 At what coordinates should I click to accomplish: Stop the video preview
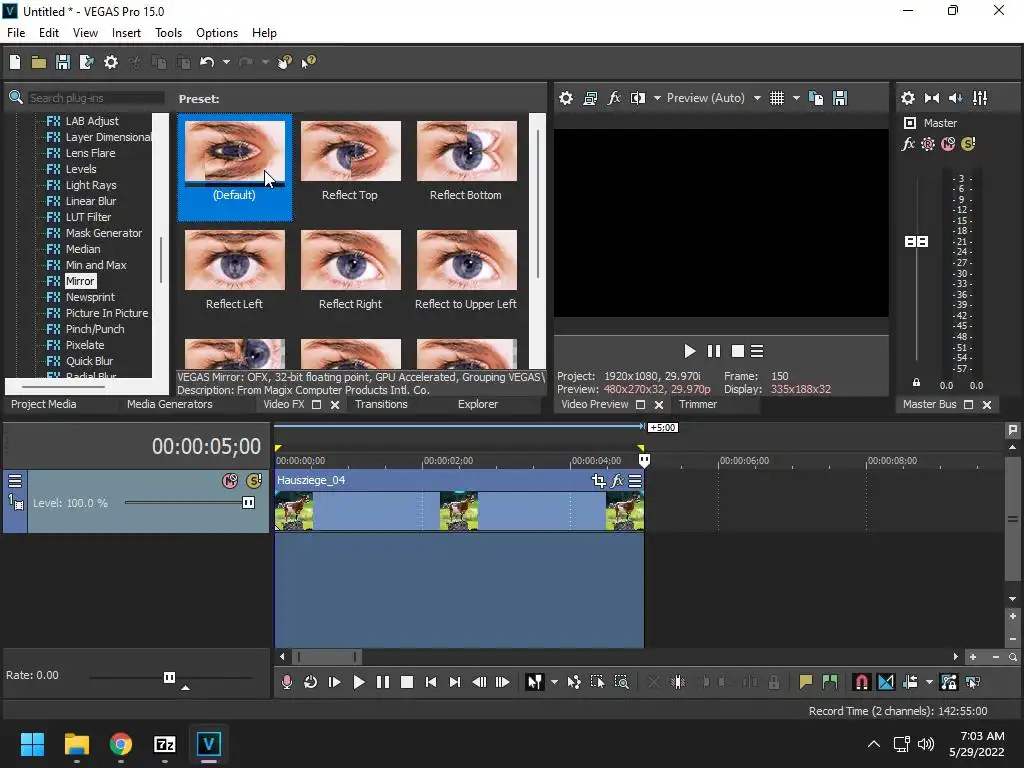click(x=737, y=351)
